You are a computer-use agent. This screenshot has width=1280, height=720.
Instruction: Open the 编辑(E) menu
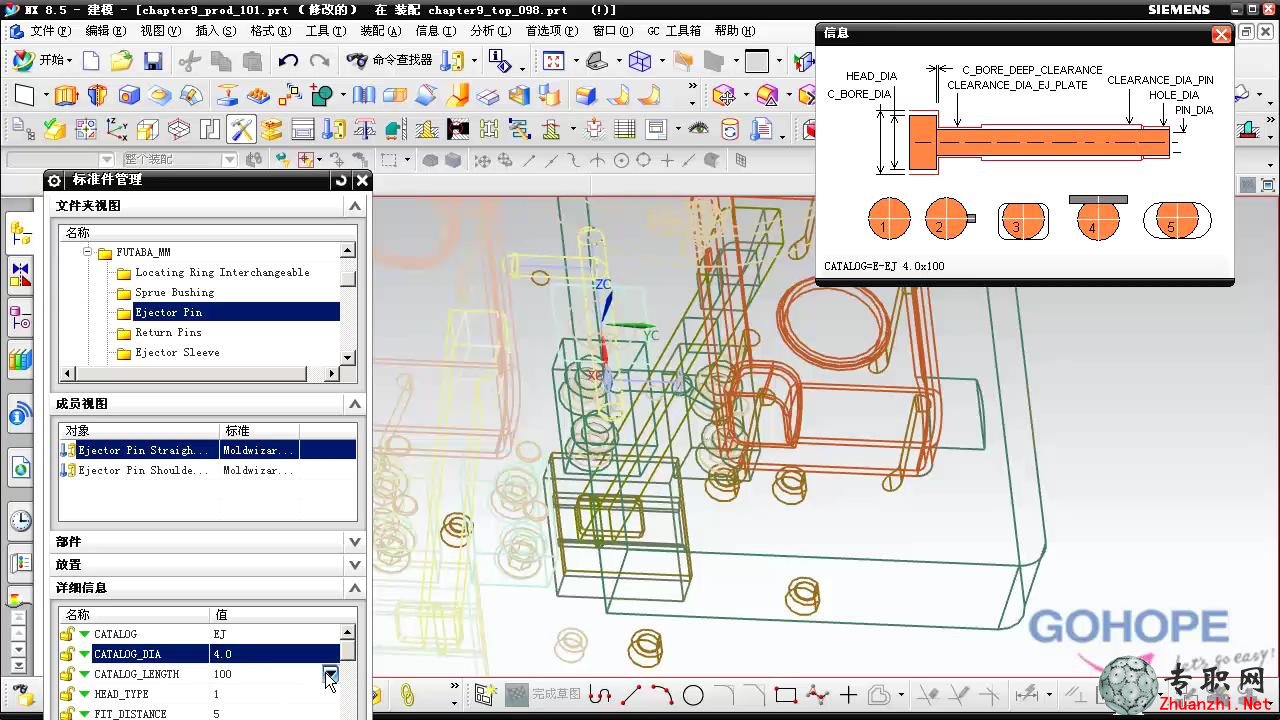click(x=106, y=31)
